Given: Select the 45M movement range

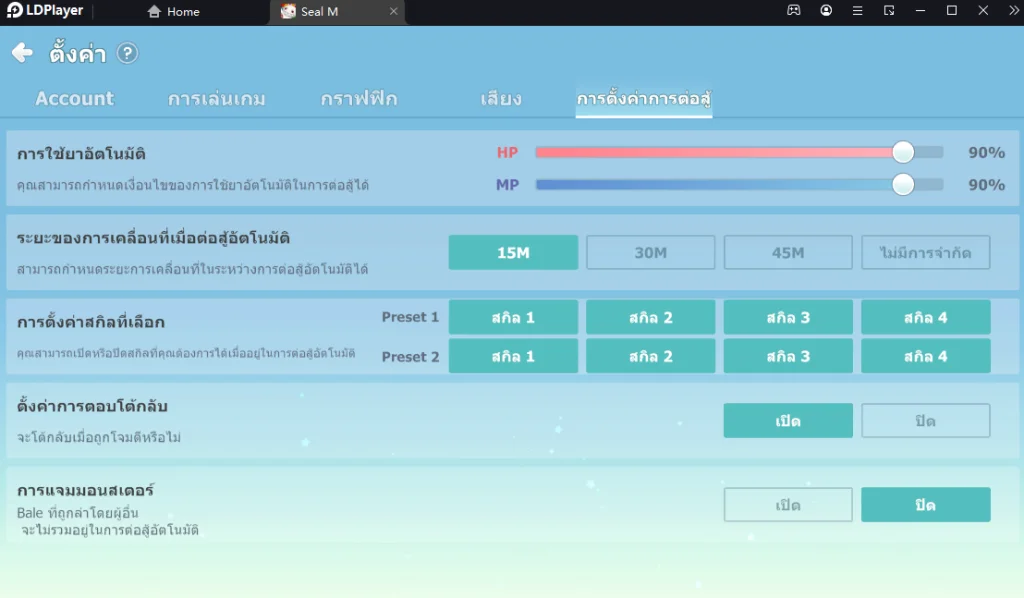Looking at the screenshot, I should (788, 253).
